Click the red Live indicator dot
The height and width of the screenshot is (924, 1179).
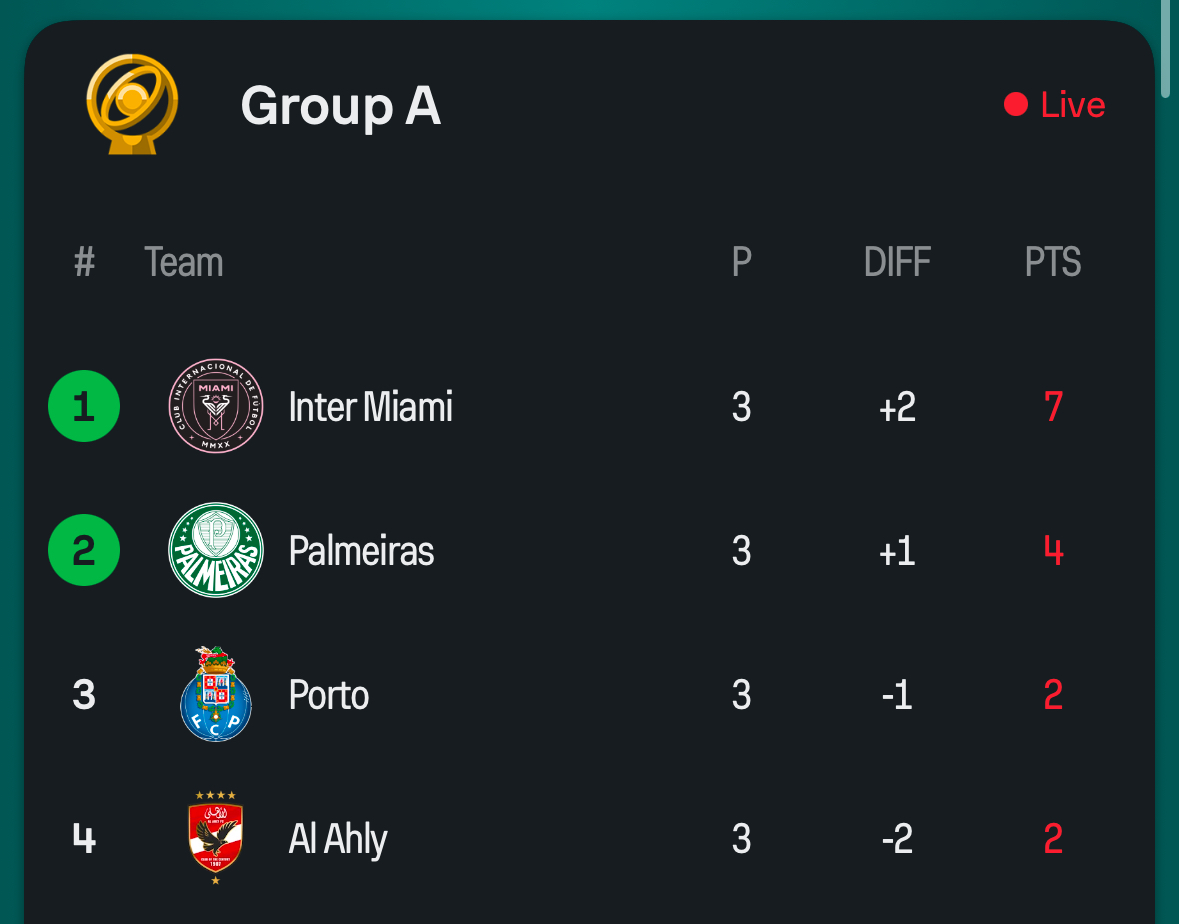point(1016,105)
